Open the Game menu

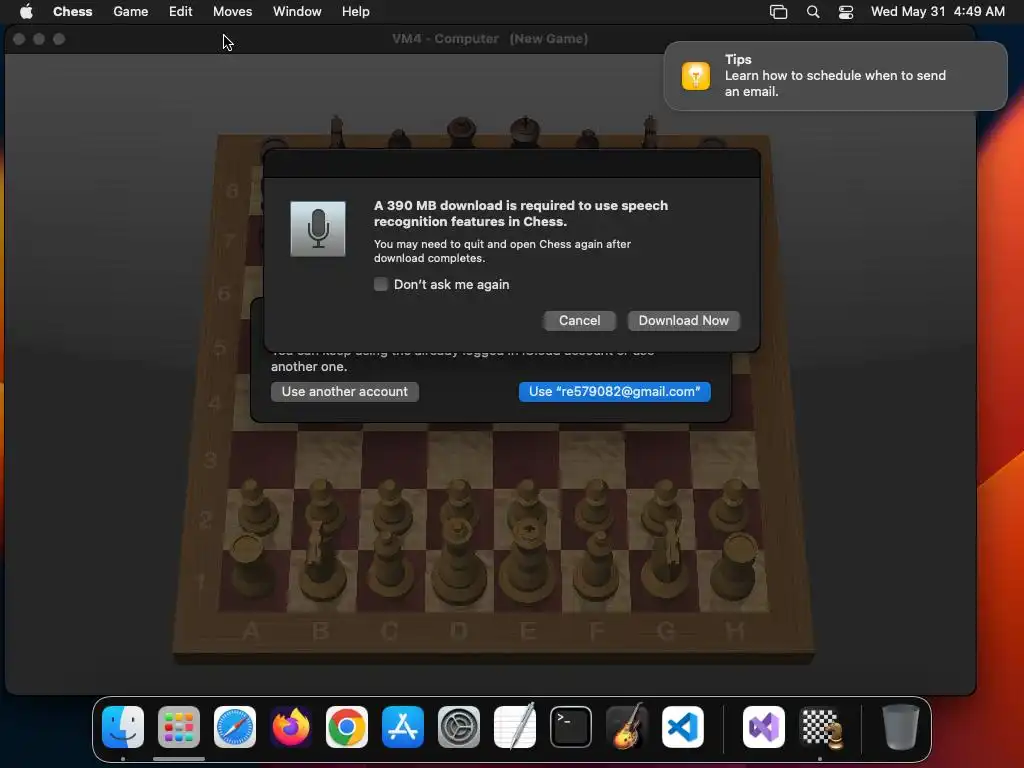pos(131,12)
